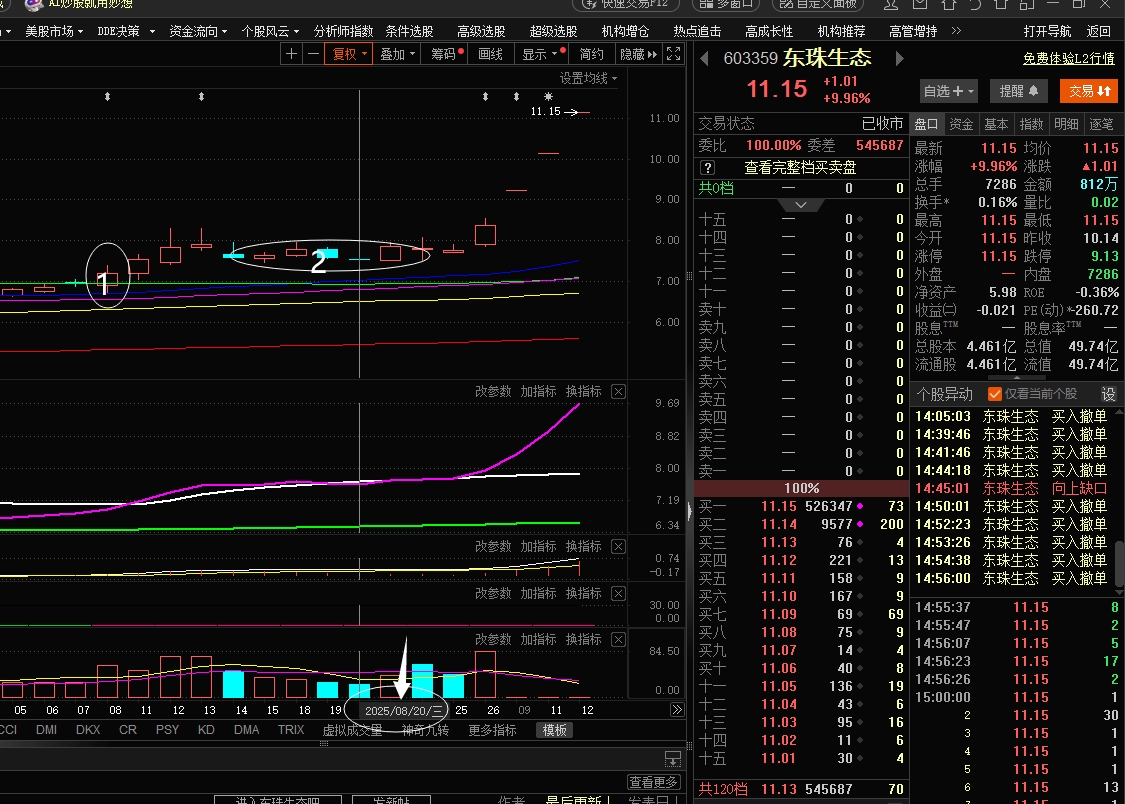Zoom out chart with minus button
The height and width of the screenshot is (804, 1125).
coord(314,54)
